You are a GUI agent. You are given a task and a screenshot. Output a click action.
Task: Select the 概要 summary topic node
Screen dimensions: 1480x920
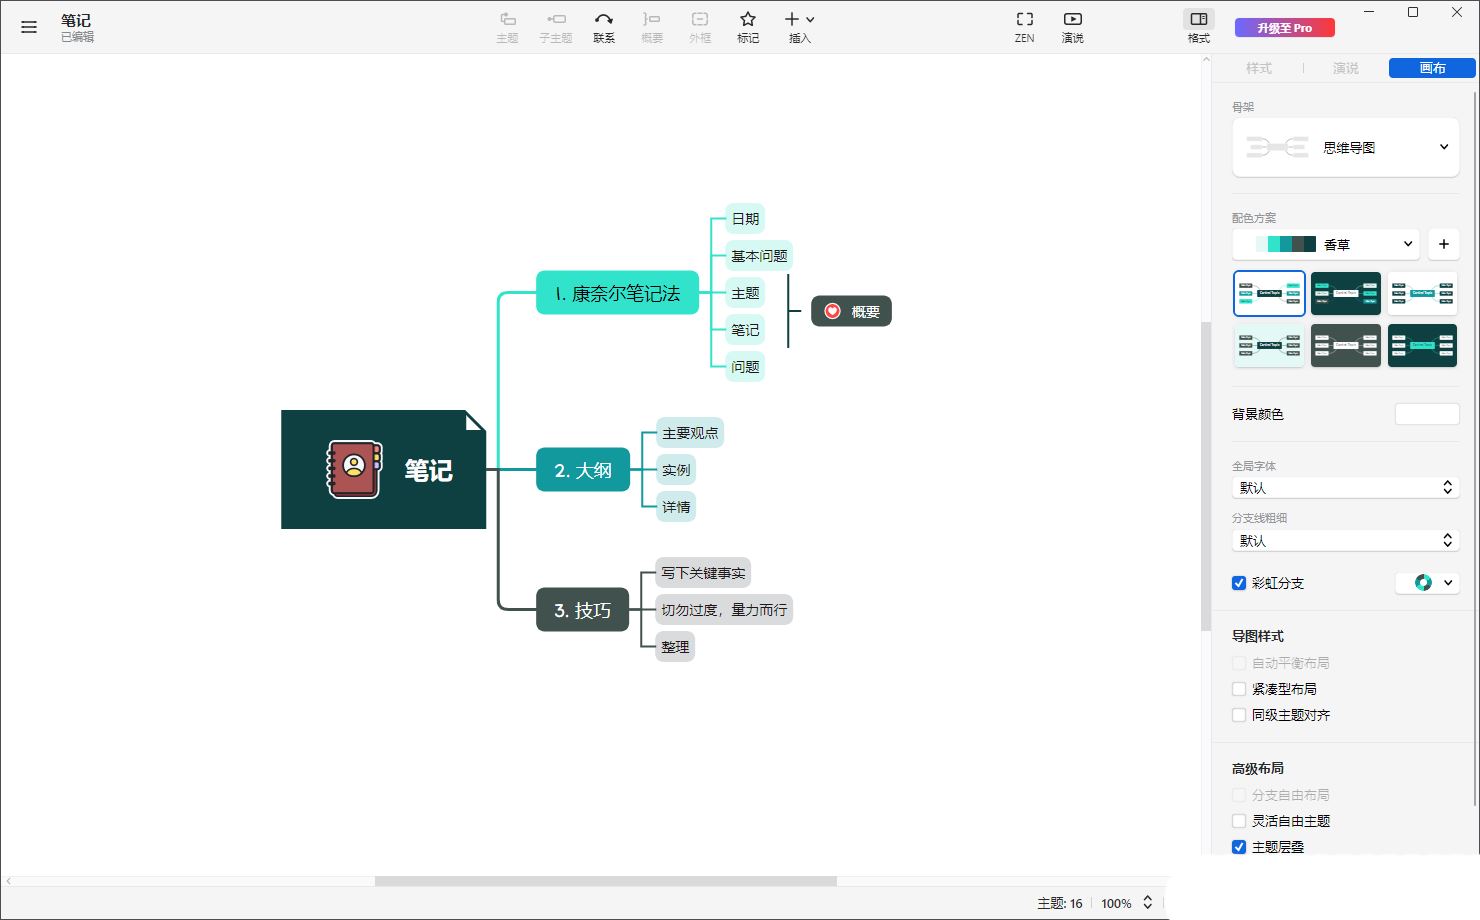[x=851, y=312]
